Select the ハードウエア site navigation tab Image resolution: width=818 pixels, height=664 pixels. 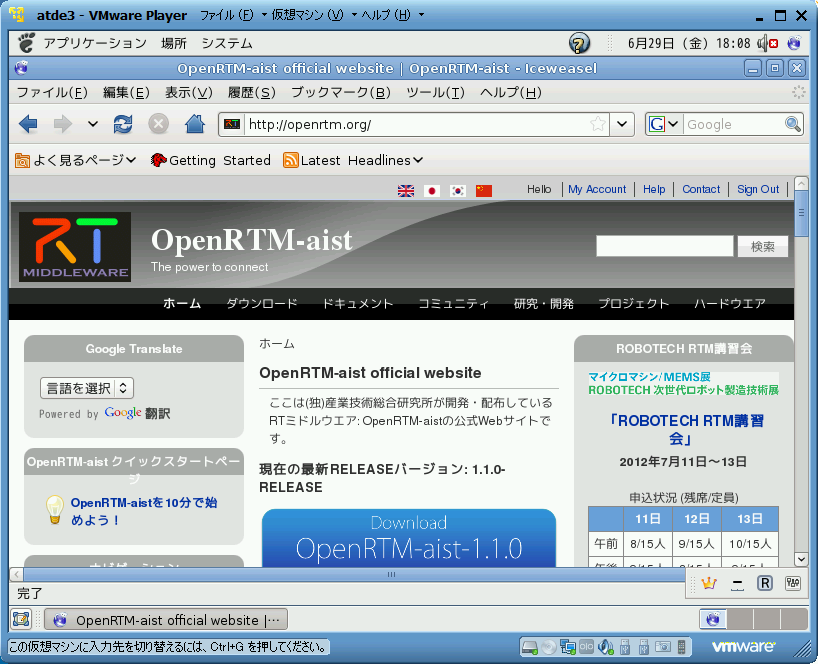click(729, 304)
